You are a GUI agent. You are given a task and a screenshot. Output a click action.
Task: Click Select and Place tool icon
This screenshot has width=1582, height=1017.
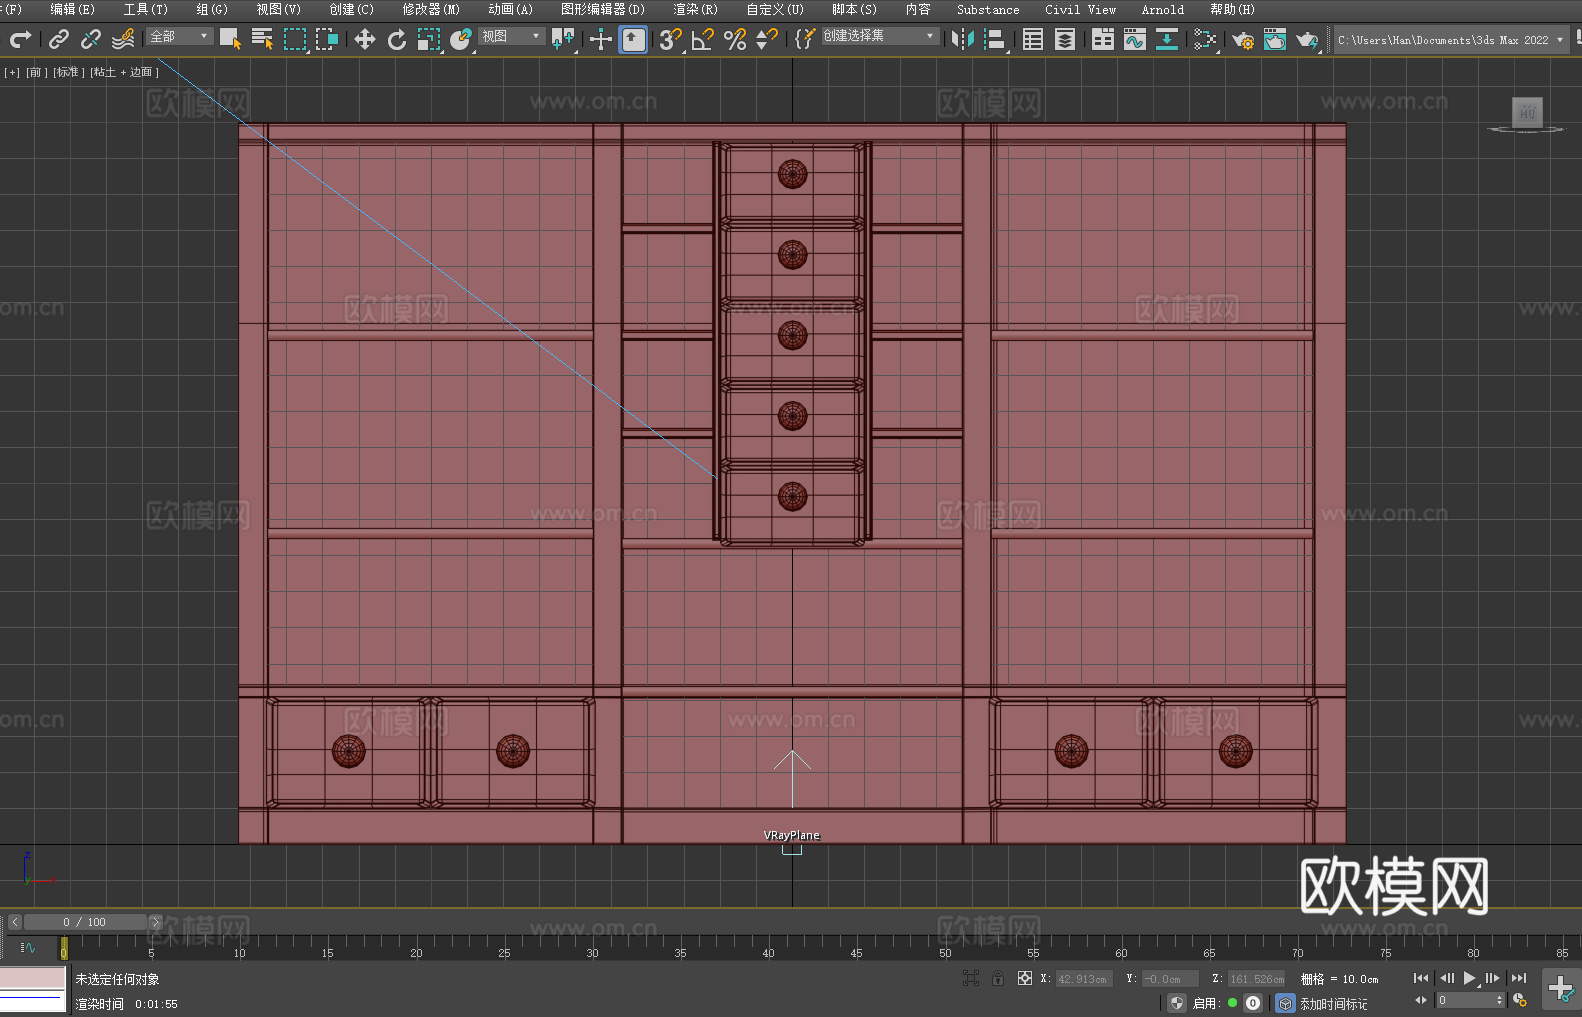coord(461,39)
